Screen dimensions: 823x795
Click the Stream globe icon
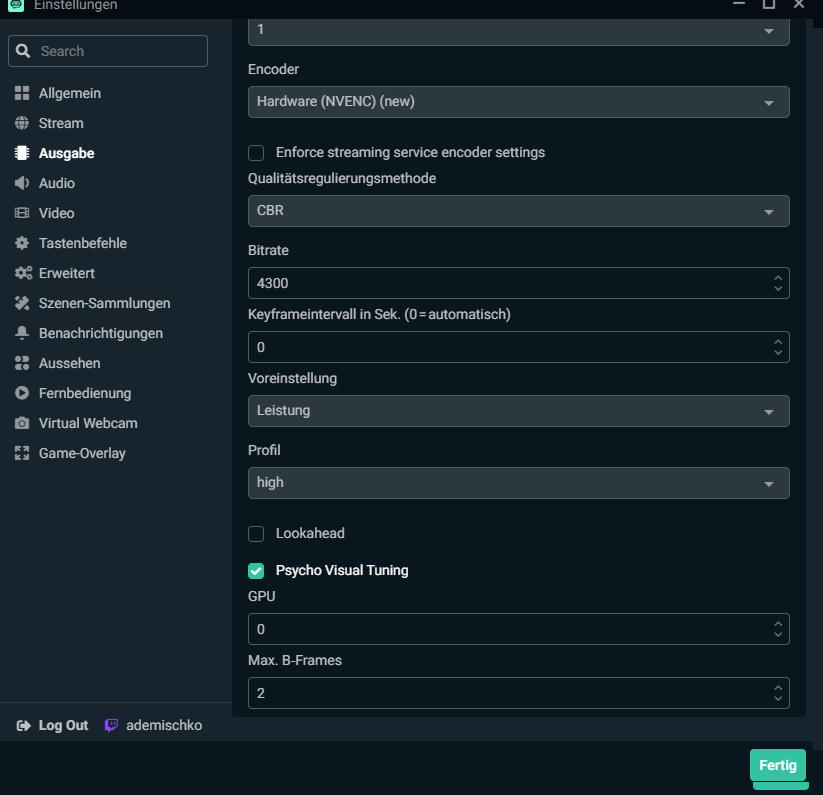coord(22,123)
